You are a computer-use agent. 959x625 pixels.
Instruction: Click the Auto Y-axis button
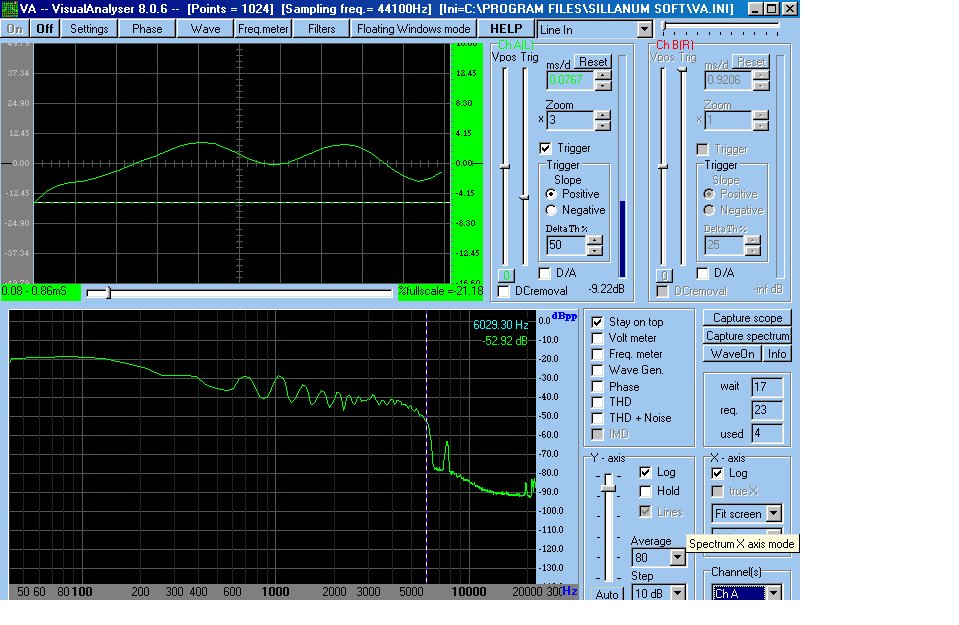tap(607, 594)
